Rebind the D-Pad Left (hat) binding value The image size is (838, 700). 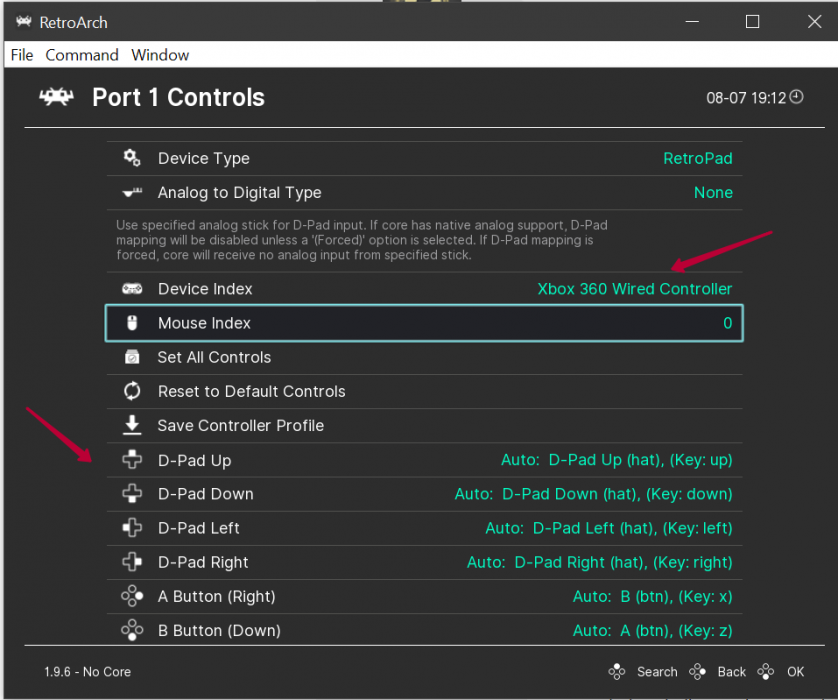pyautogui.click(x=609, y=528)
